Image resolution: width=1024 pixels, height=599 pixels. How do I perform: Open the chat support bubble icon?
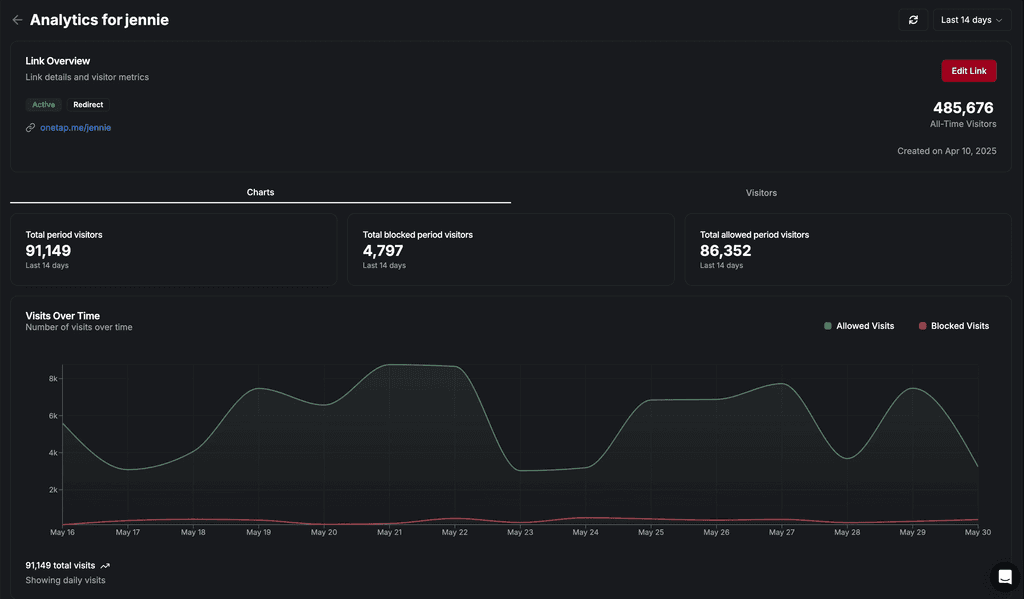[x=1005, y=577]
